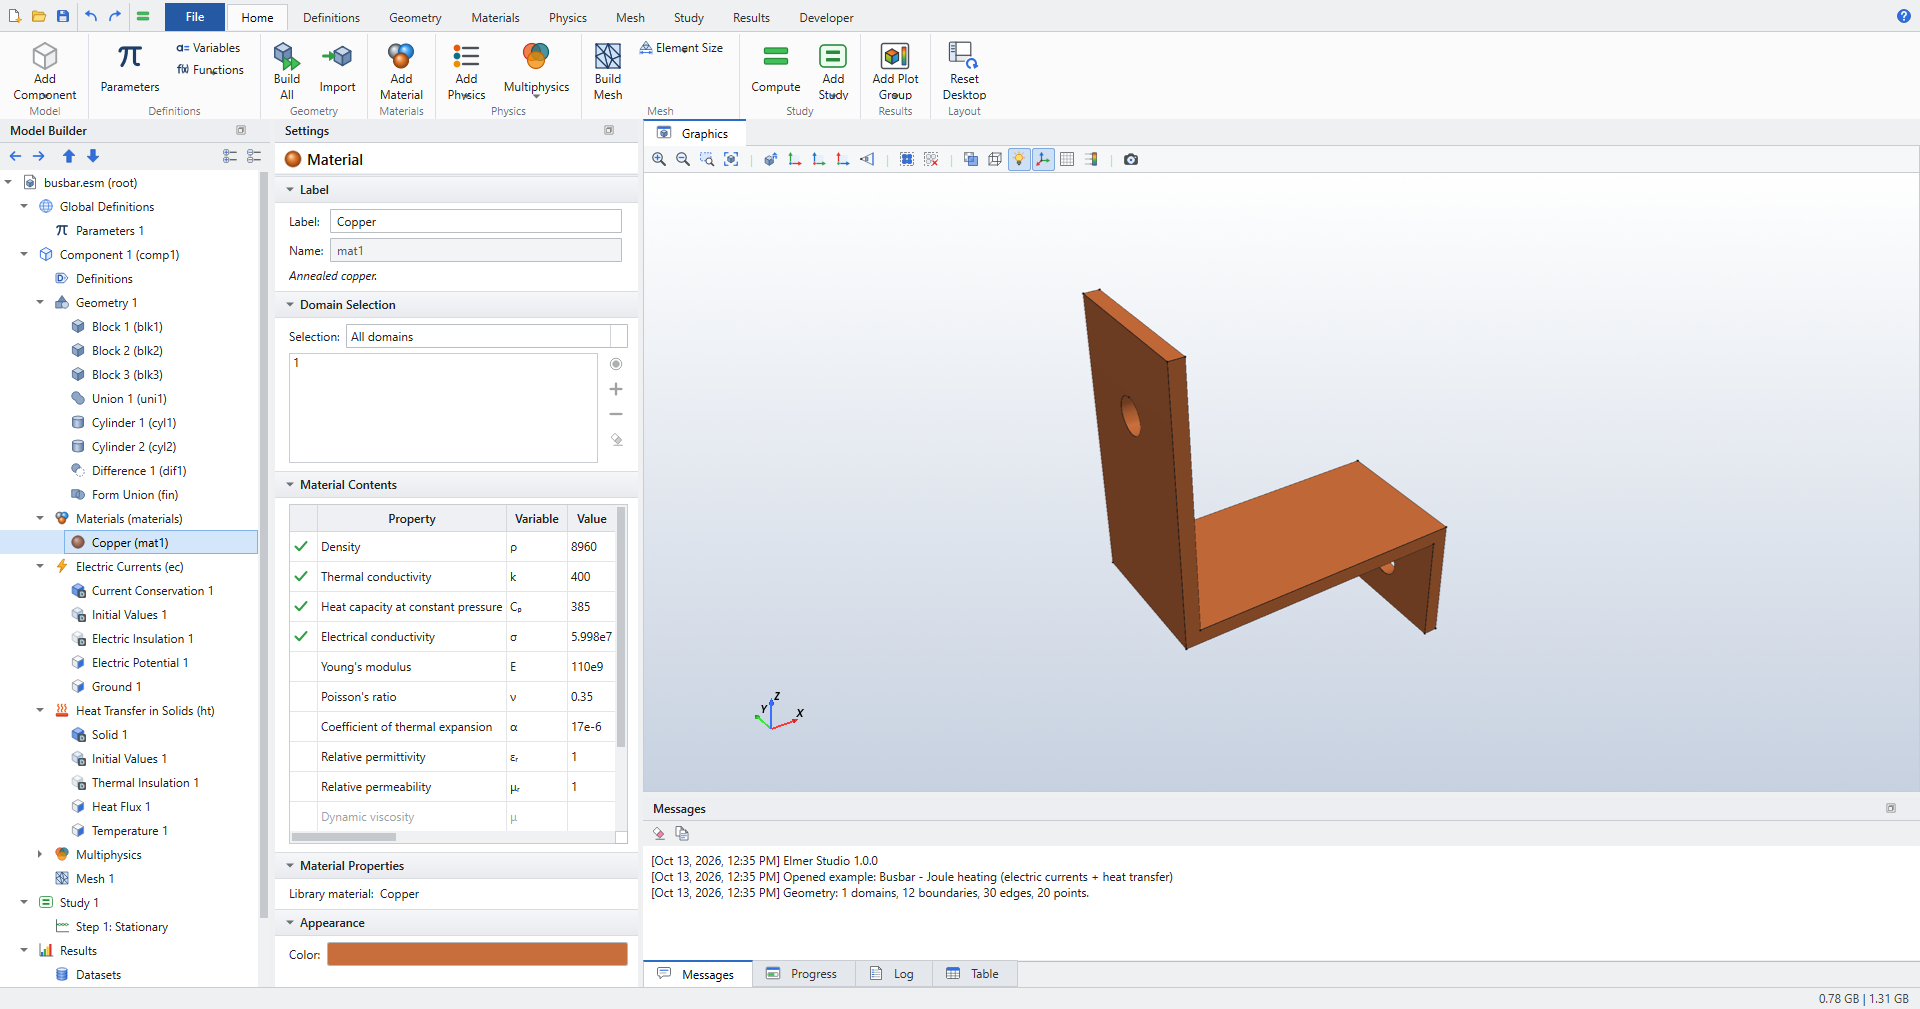Activate the zoom box tool
The width and height of the screenshot is (1920, 1009).
(x=707, y=159)
